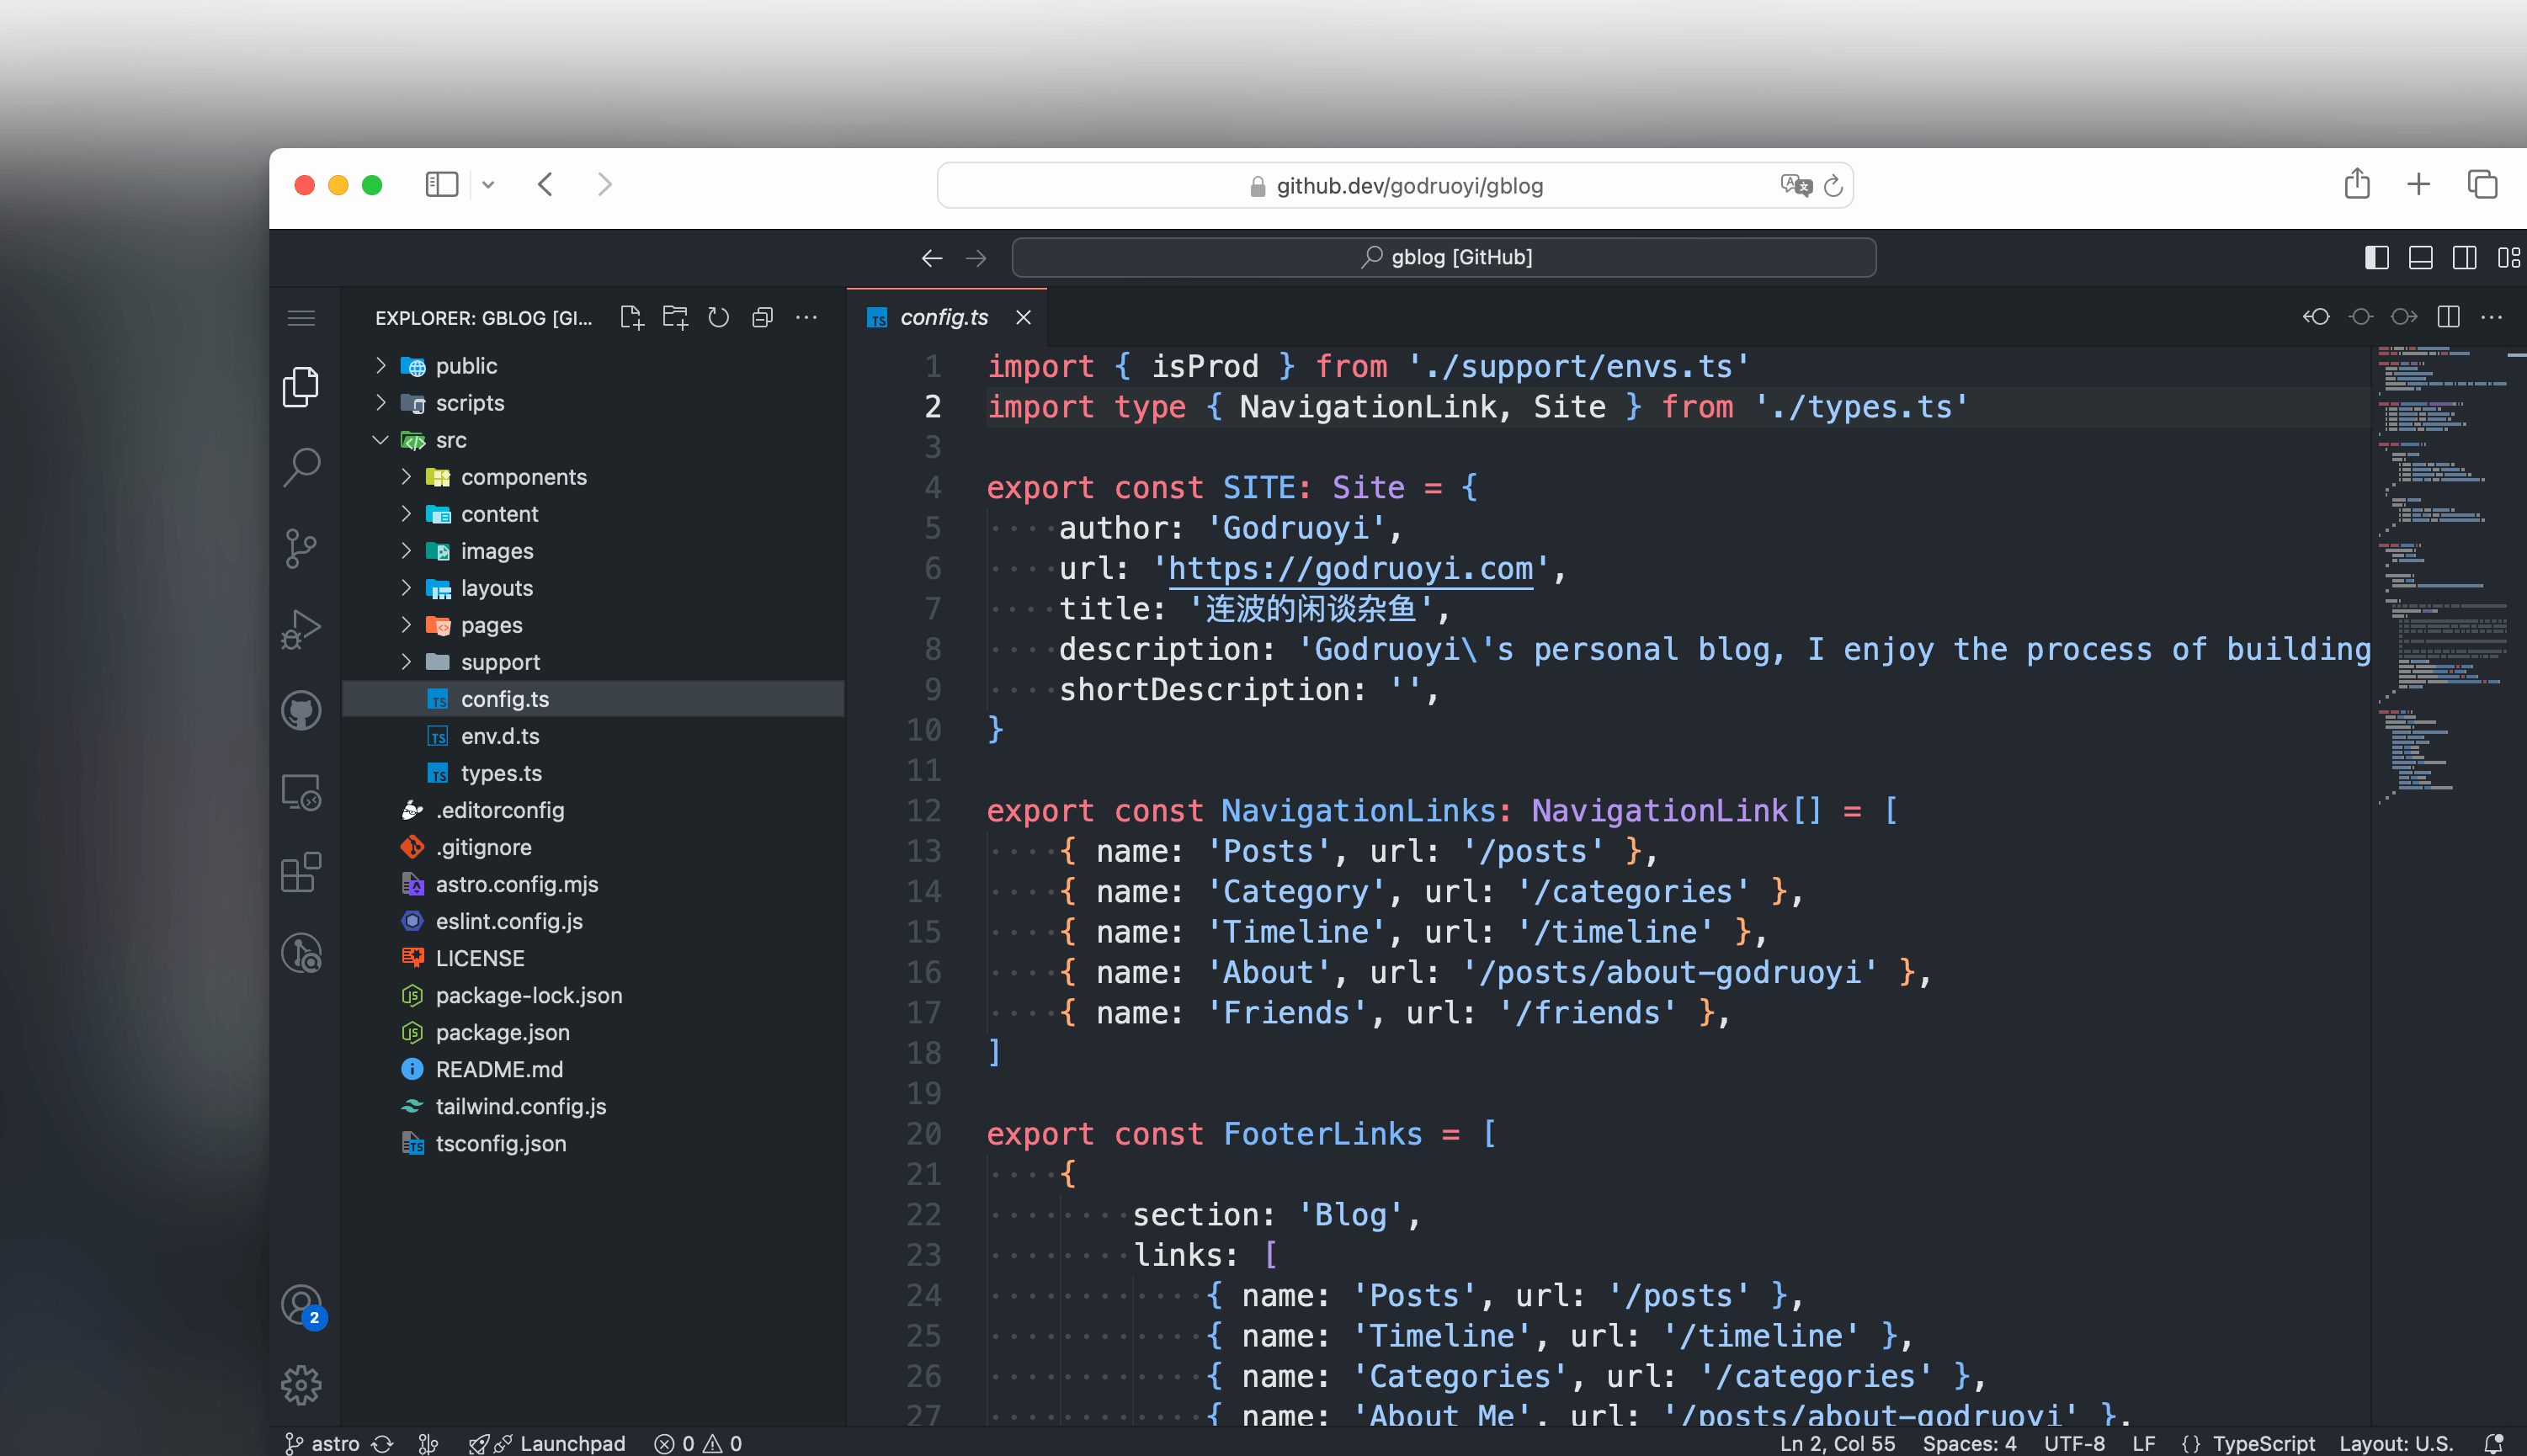Go to previous change icon in editor toolbar
Viewport: 2527px width, 1456px height.
point(2317,317)
